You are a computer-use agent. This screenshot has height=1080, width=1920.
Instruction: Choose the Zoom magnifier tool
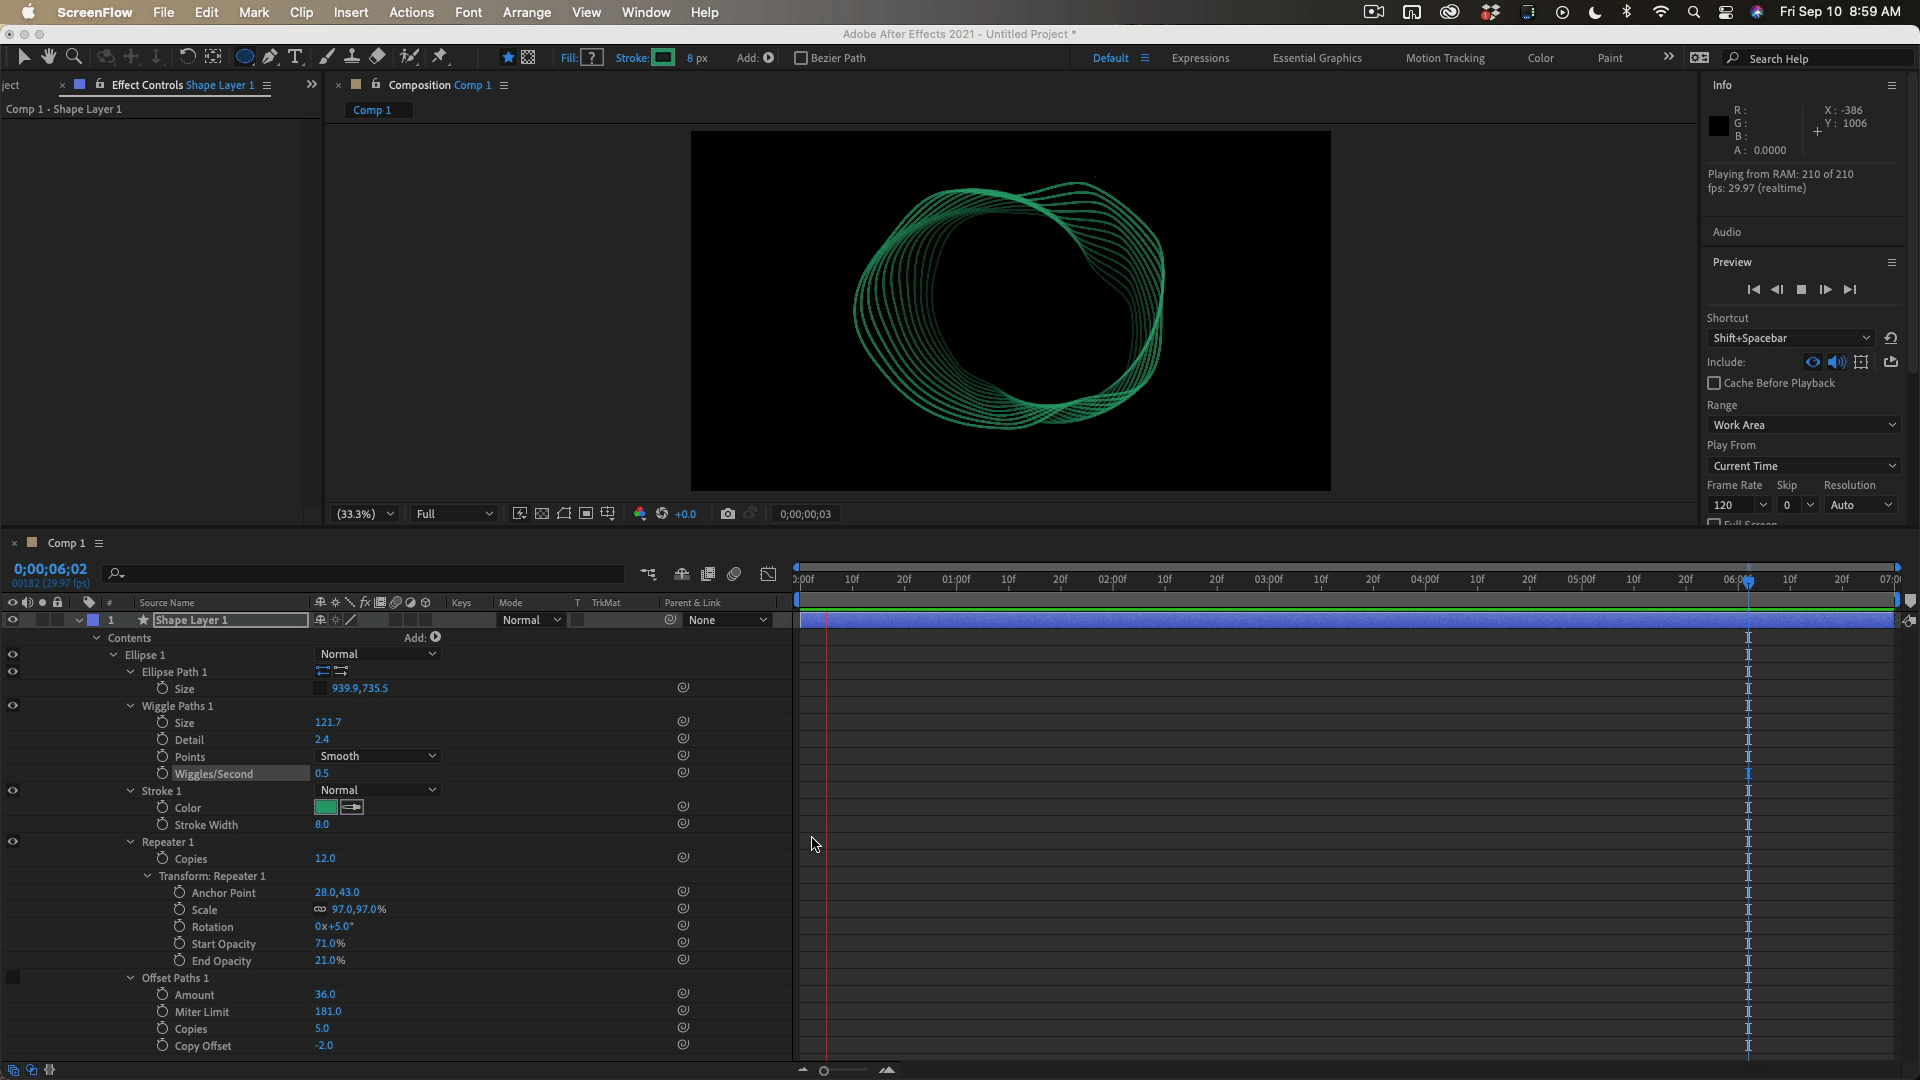pos(73,57)
